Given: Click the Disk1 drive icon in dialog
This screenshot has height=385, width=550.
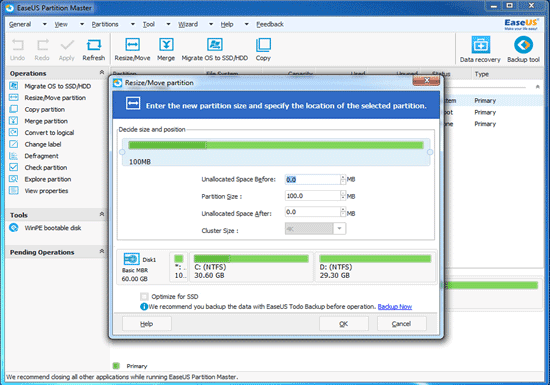Looking at the screenshot, I should point(132,259).
